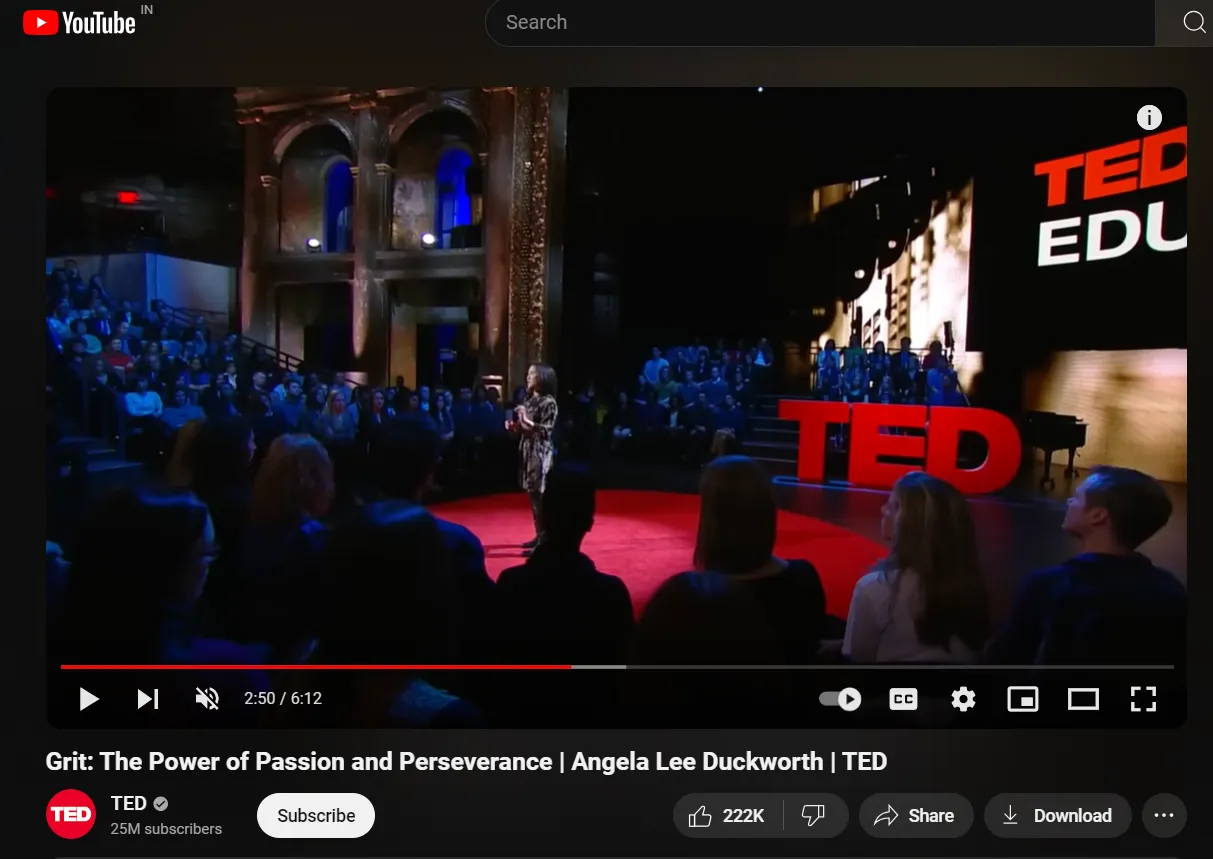Open the TED channel avatar
Image resolution: width=1213 pixels, height=859 pixels.
point(71,815)
